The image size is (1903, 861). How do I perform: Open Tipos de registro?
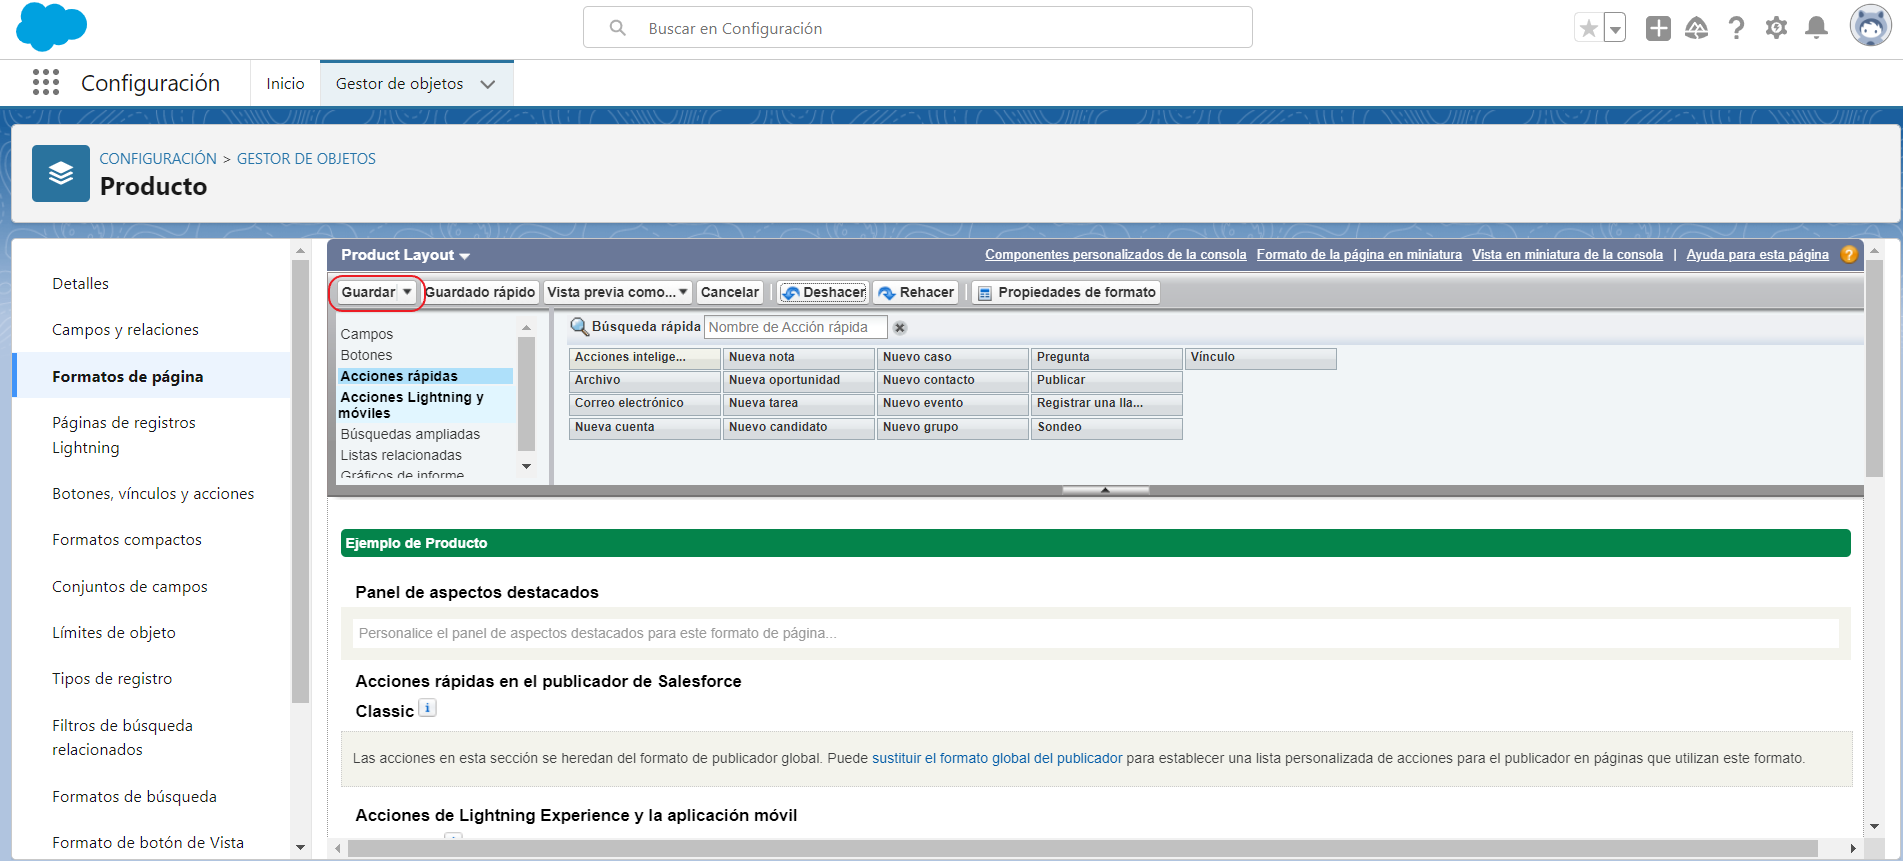click(x=112, y=679)
